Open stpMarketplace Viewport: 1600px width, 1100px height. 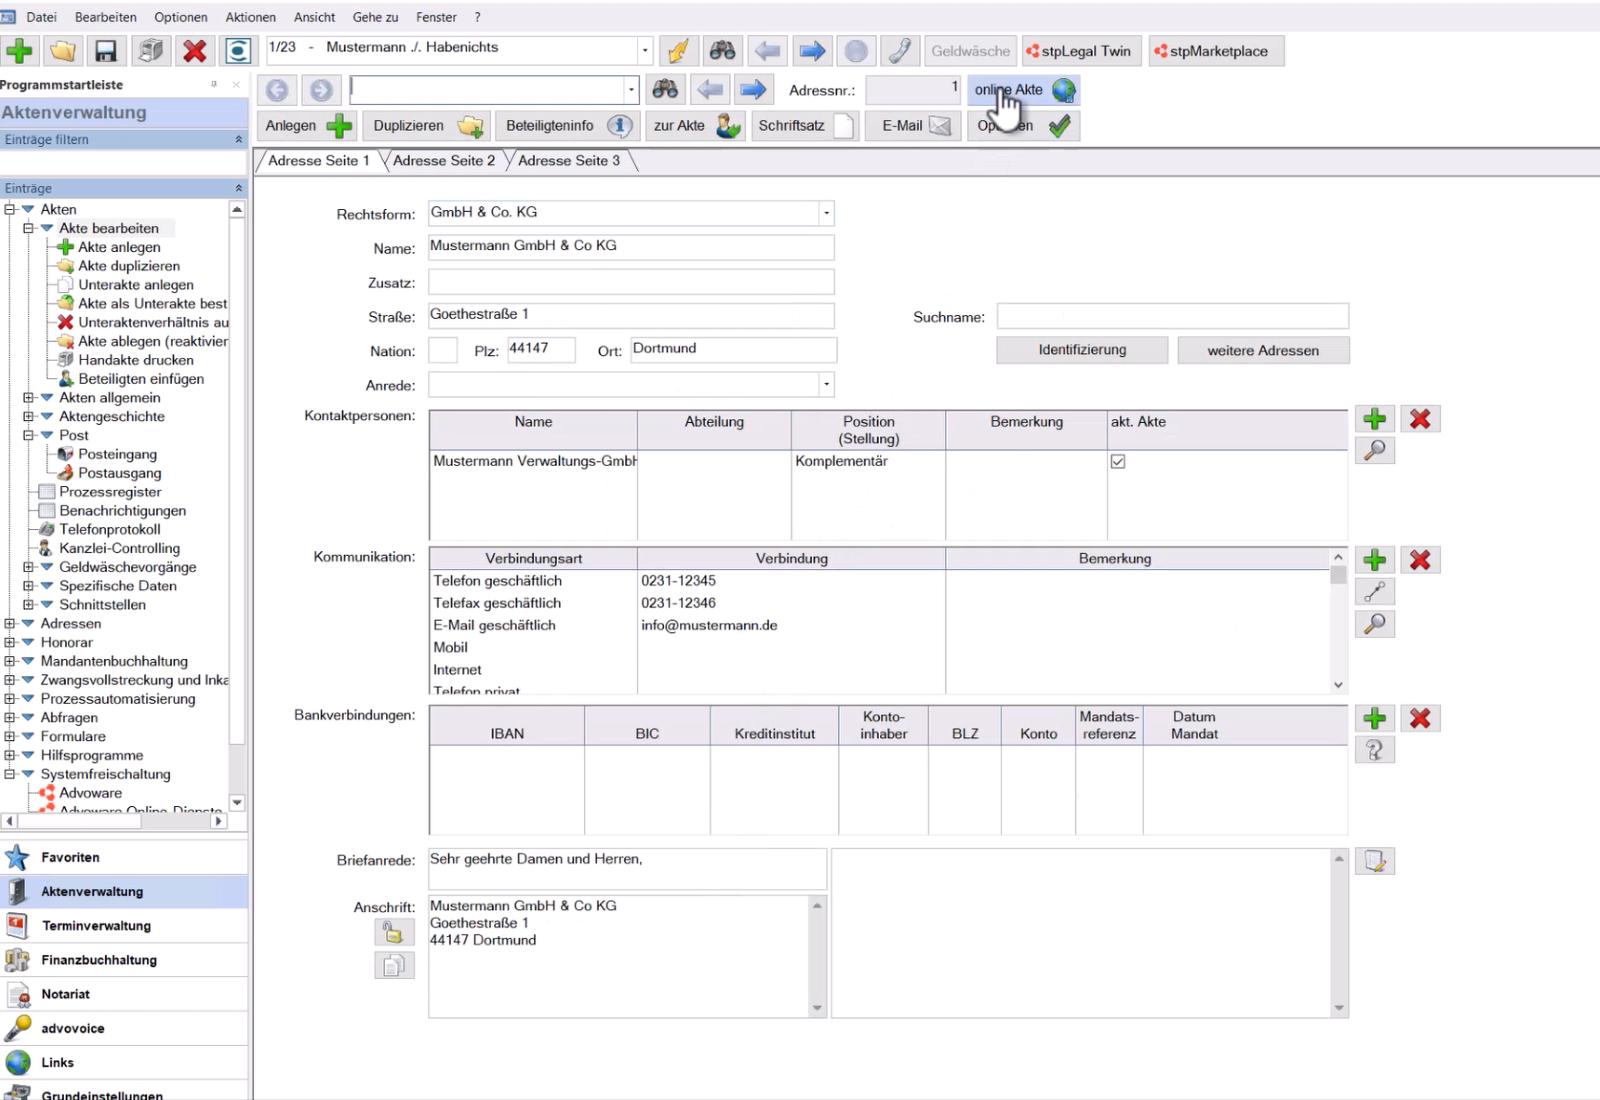pos(1215,51)
